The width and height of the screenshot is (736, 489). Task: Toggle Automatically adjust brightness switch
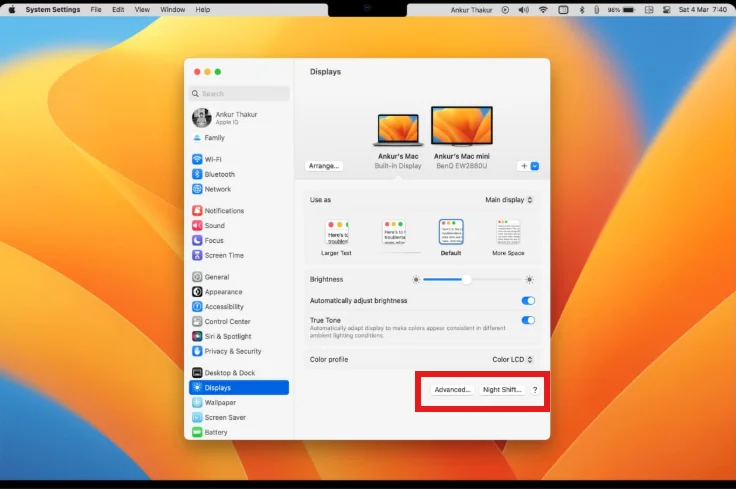point(528,301)
